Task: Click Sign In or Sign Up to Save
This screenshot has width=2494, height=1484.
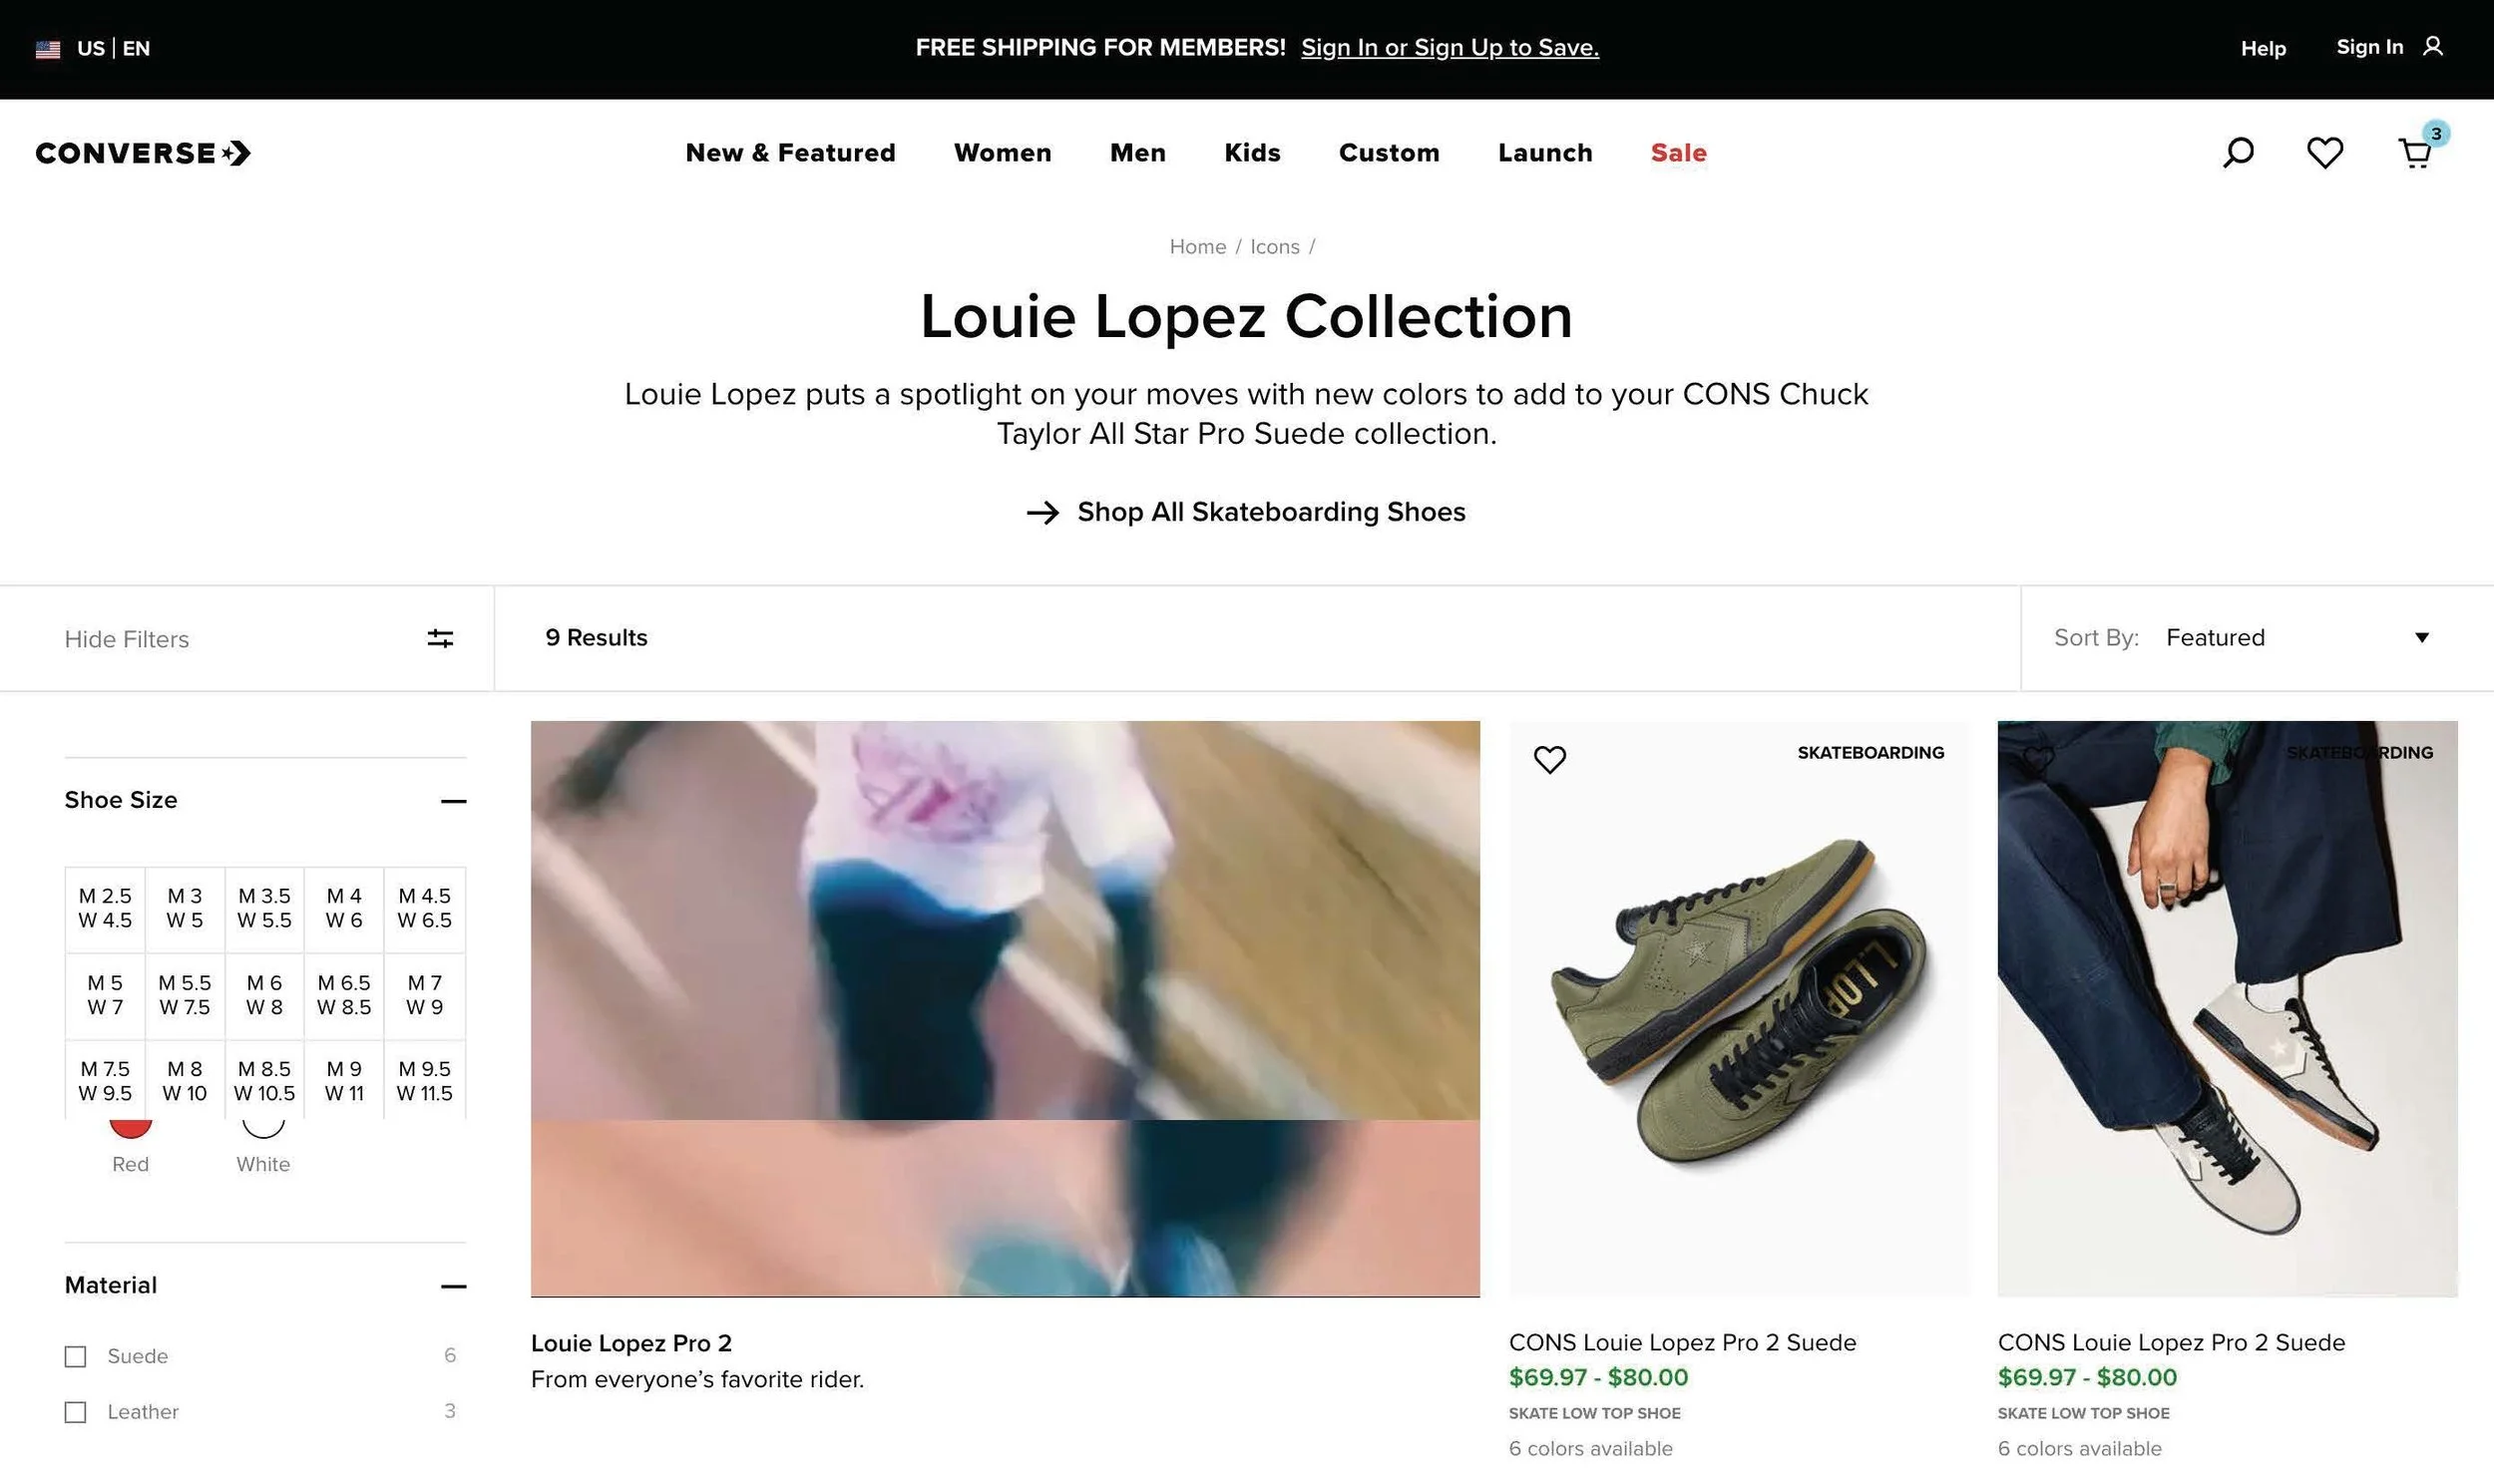Action: [1449, 48]
